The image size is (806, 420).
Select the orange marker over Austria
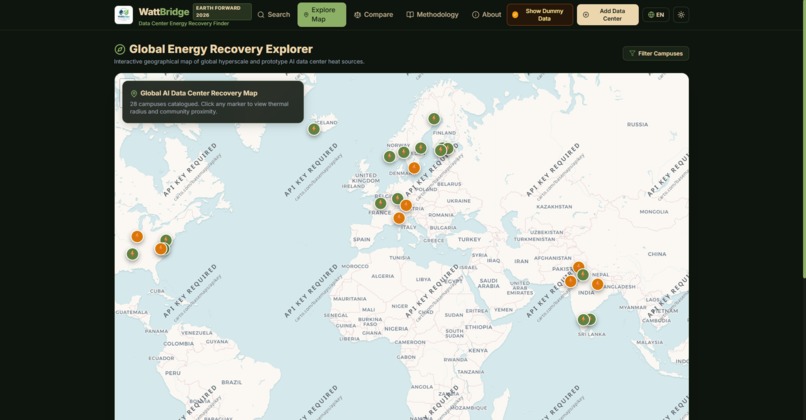coord(406,206)
